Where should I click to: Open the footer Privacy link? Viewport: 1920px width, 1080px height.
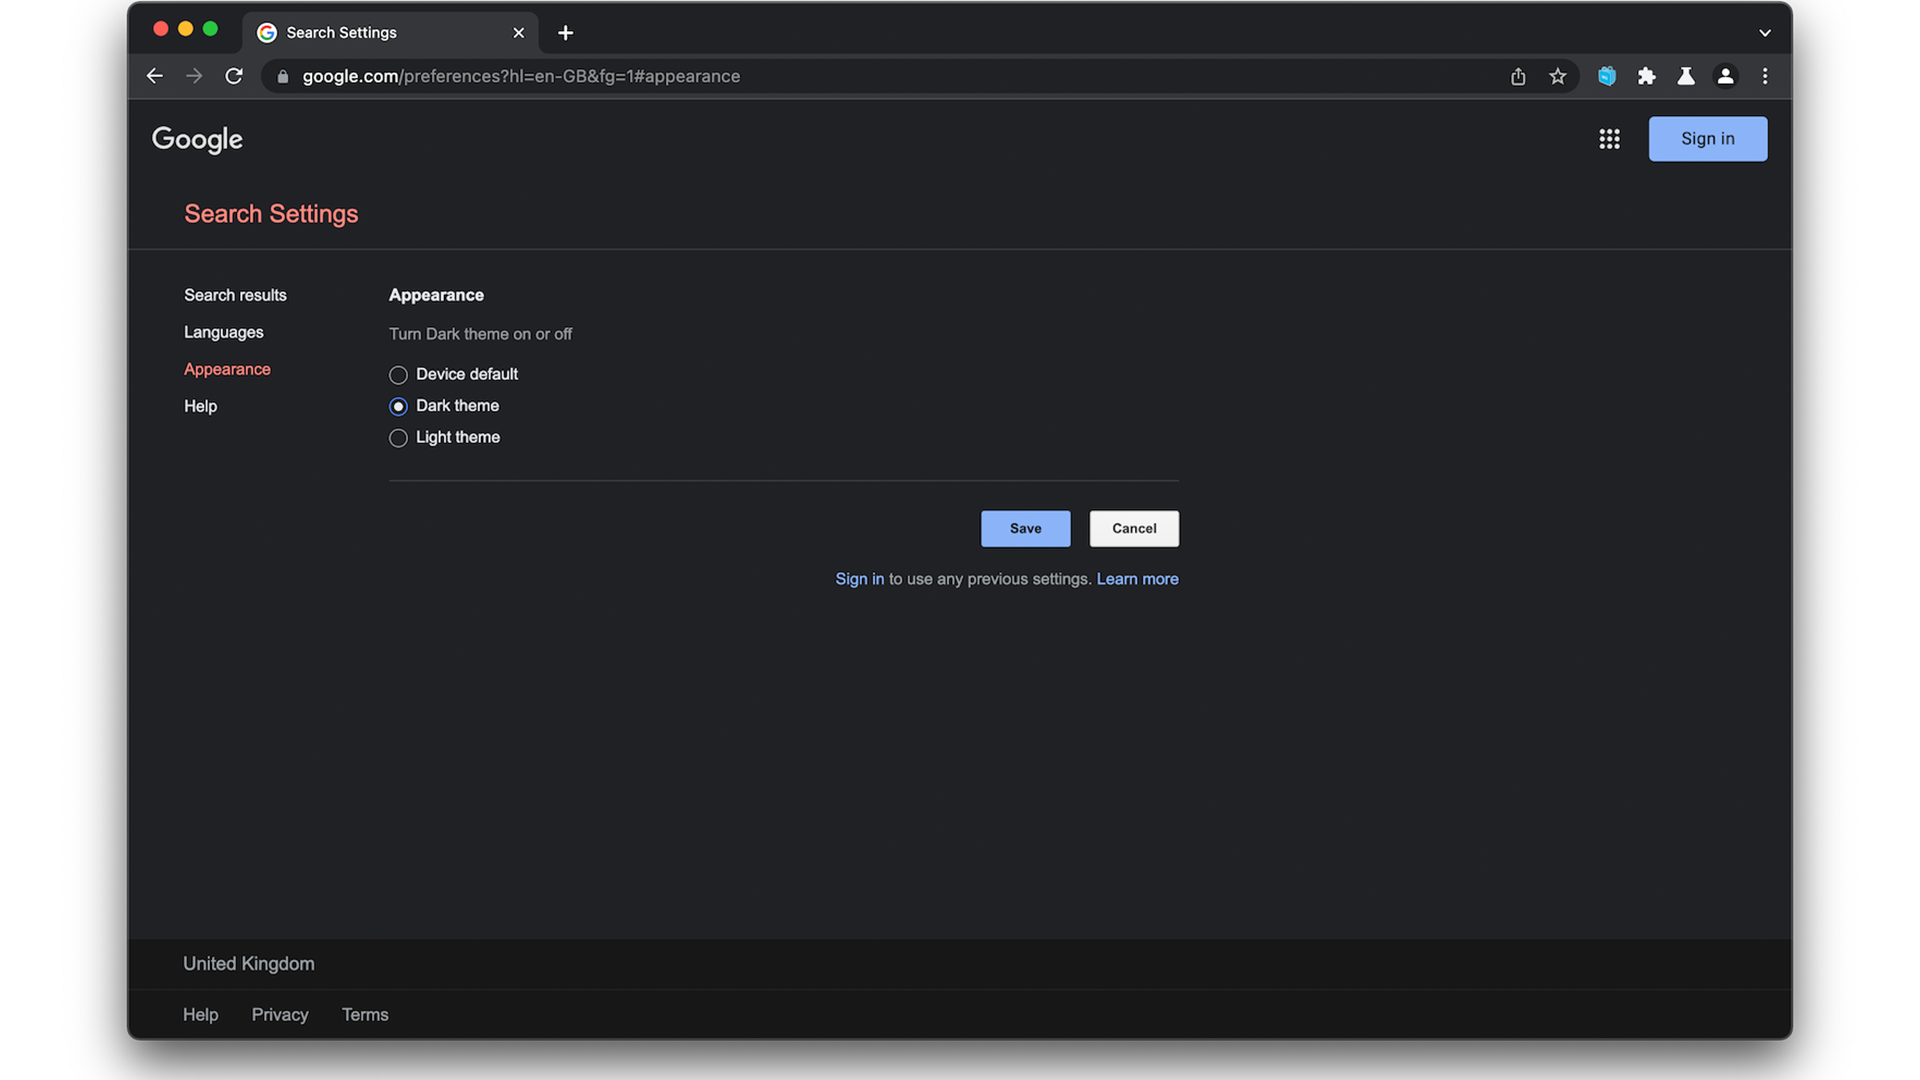[280, 1014]
